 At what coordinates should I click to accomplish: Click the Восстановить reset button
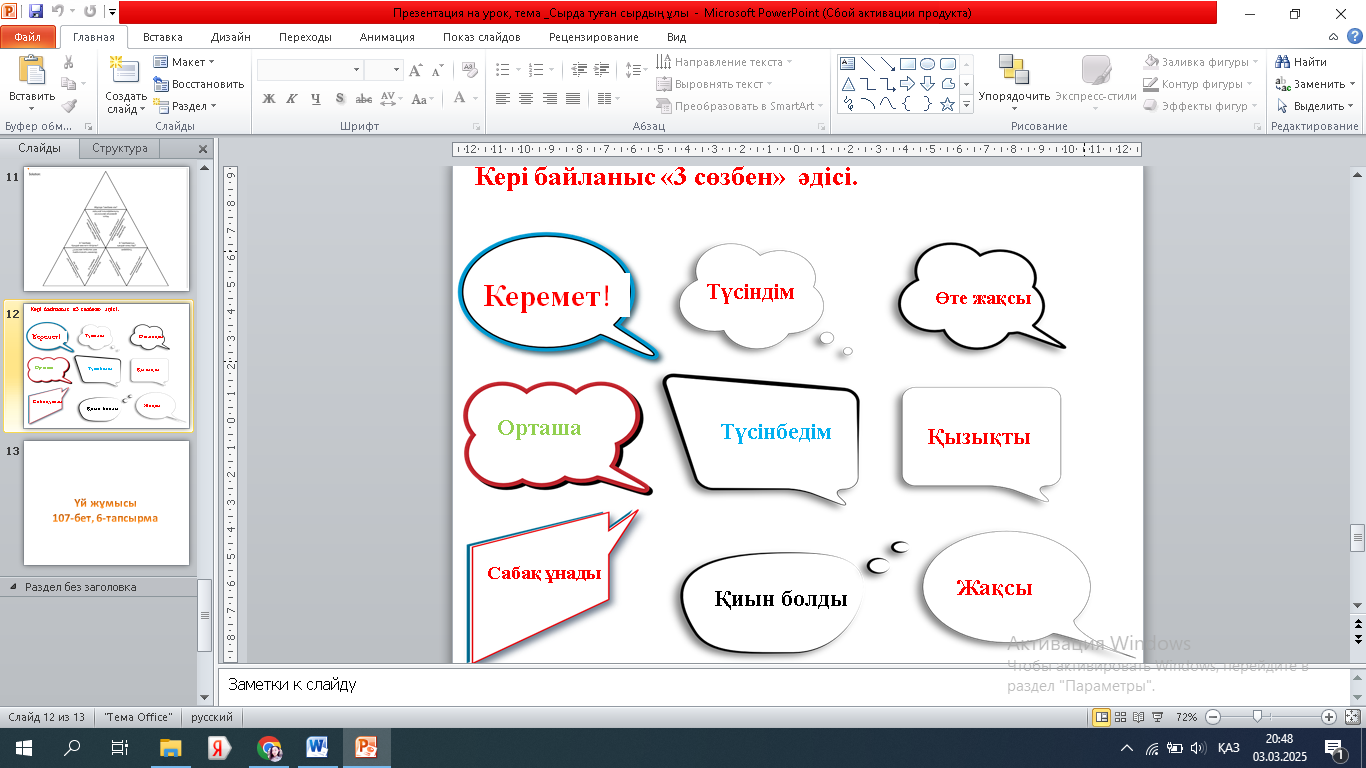pyautogui.click(x=199, y=84)
